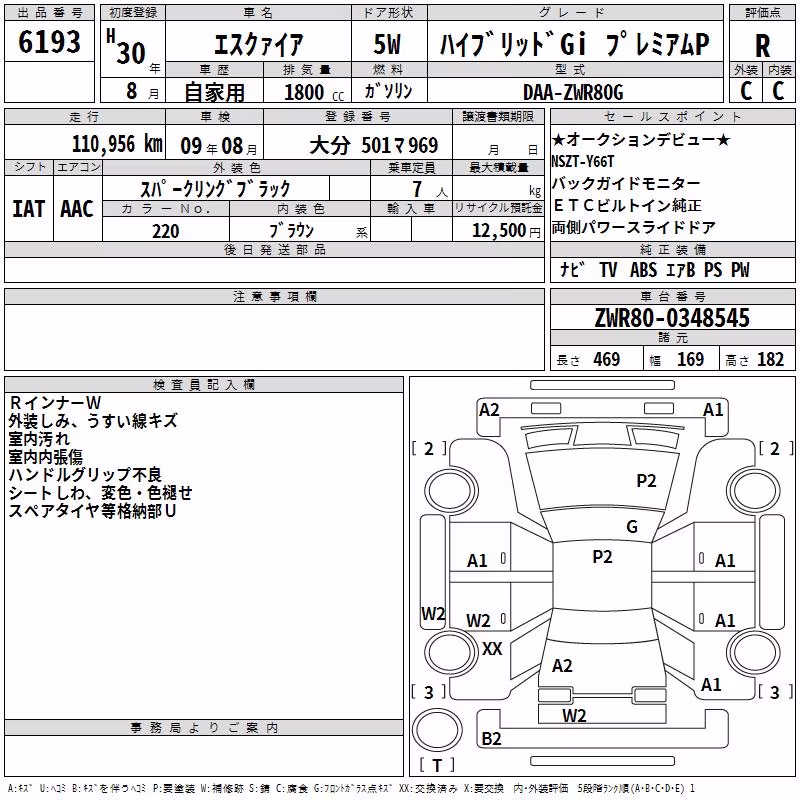Click the mileage value 110,956 km

pos(117,144)
